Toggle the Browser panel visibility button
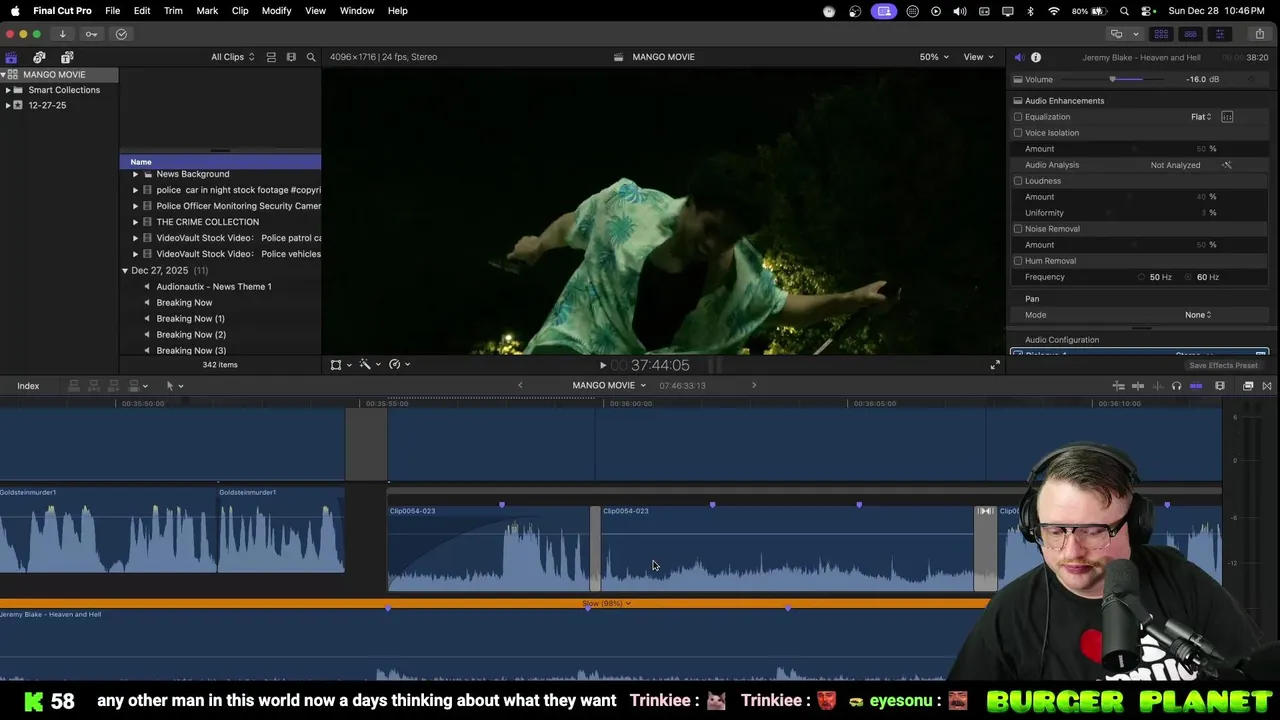 (x=1161, y=34)
